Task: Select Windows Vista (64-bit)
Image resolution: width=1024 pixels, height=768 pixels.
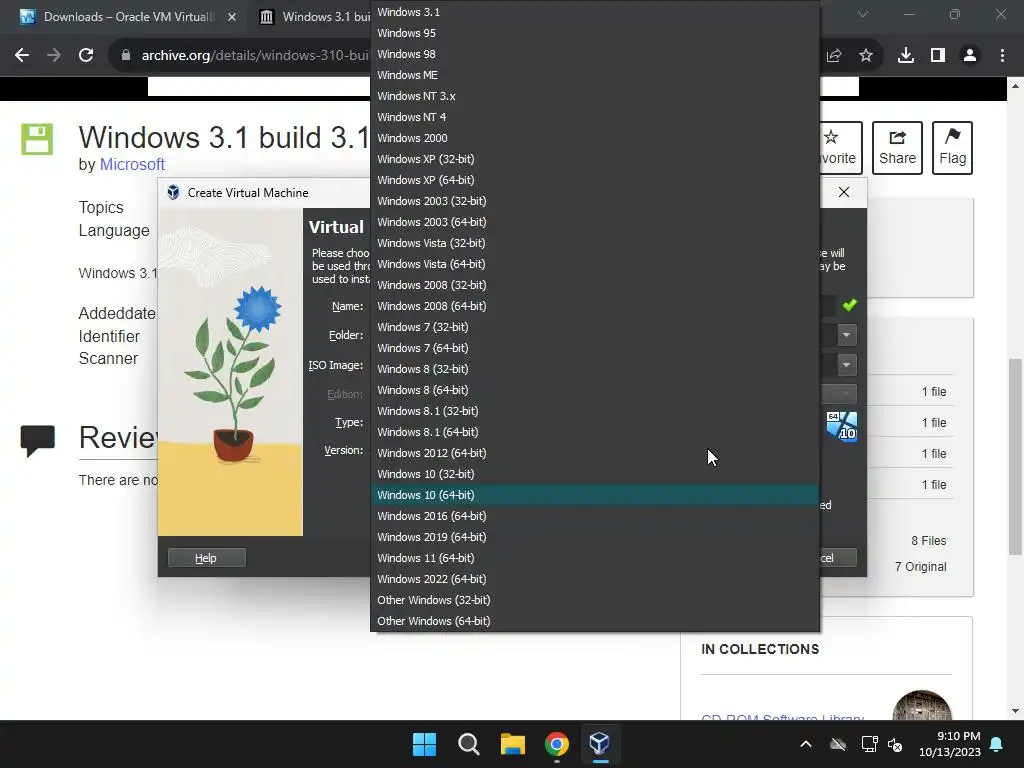Action: tap(594, 264)
